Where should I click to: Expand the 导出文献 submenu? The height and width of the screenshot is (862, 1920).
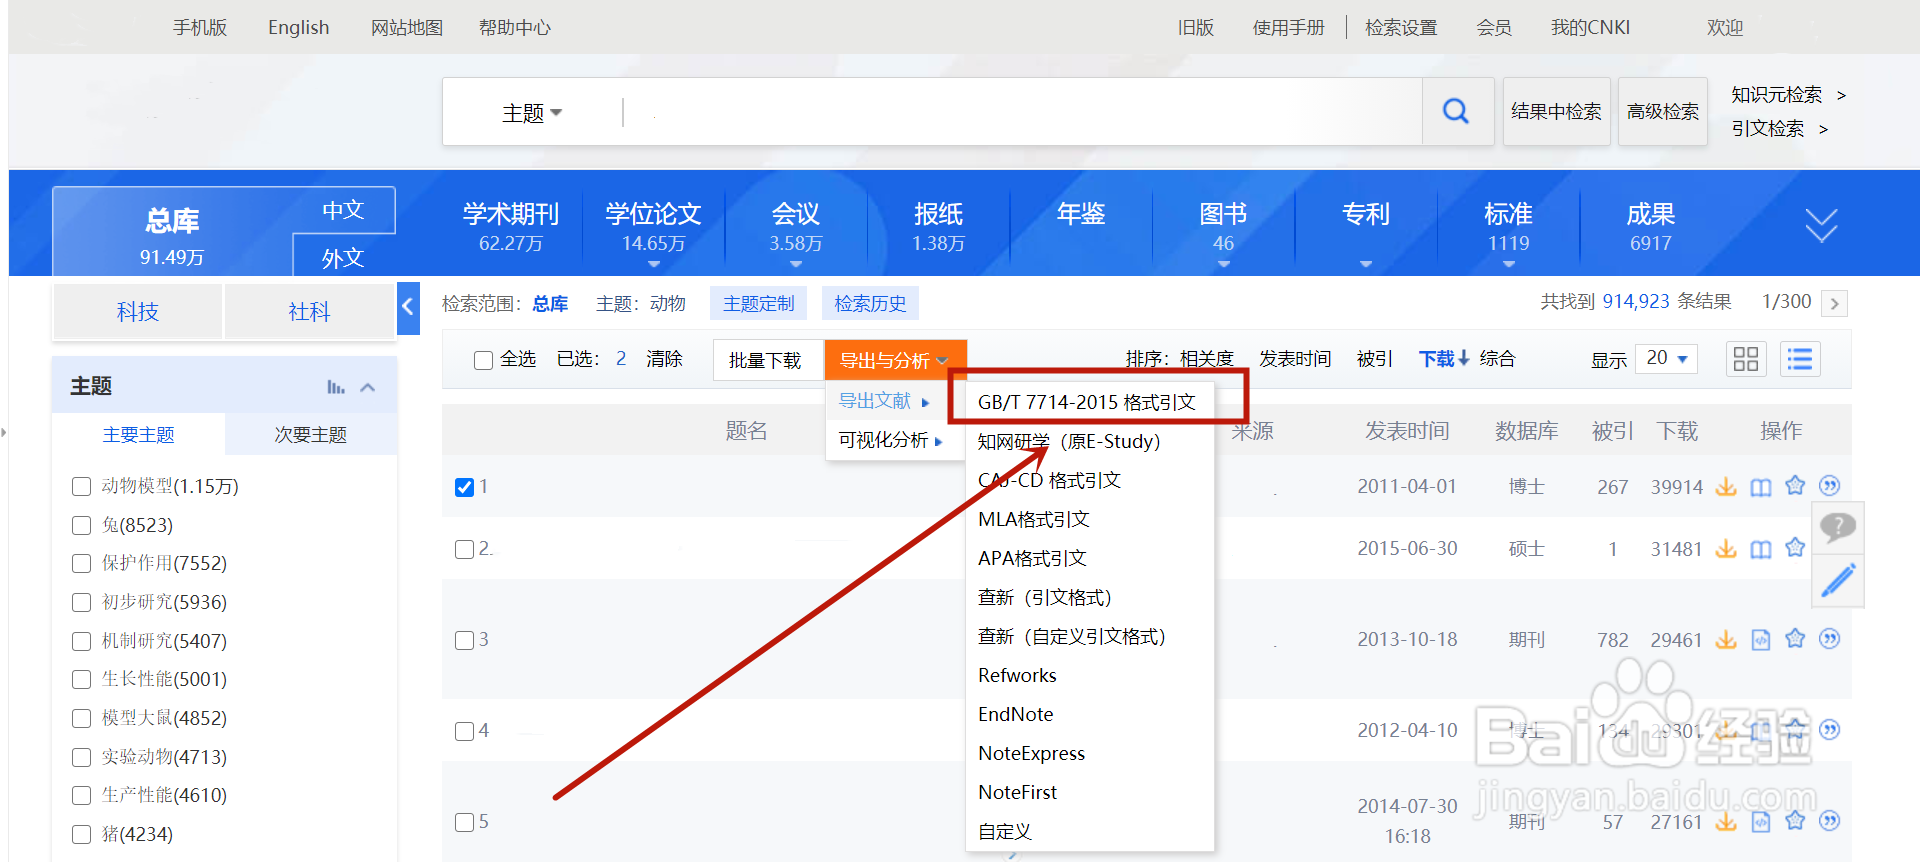click(885, 401)
